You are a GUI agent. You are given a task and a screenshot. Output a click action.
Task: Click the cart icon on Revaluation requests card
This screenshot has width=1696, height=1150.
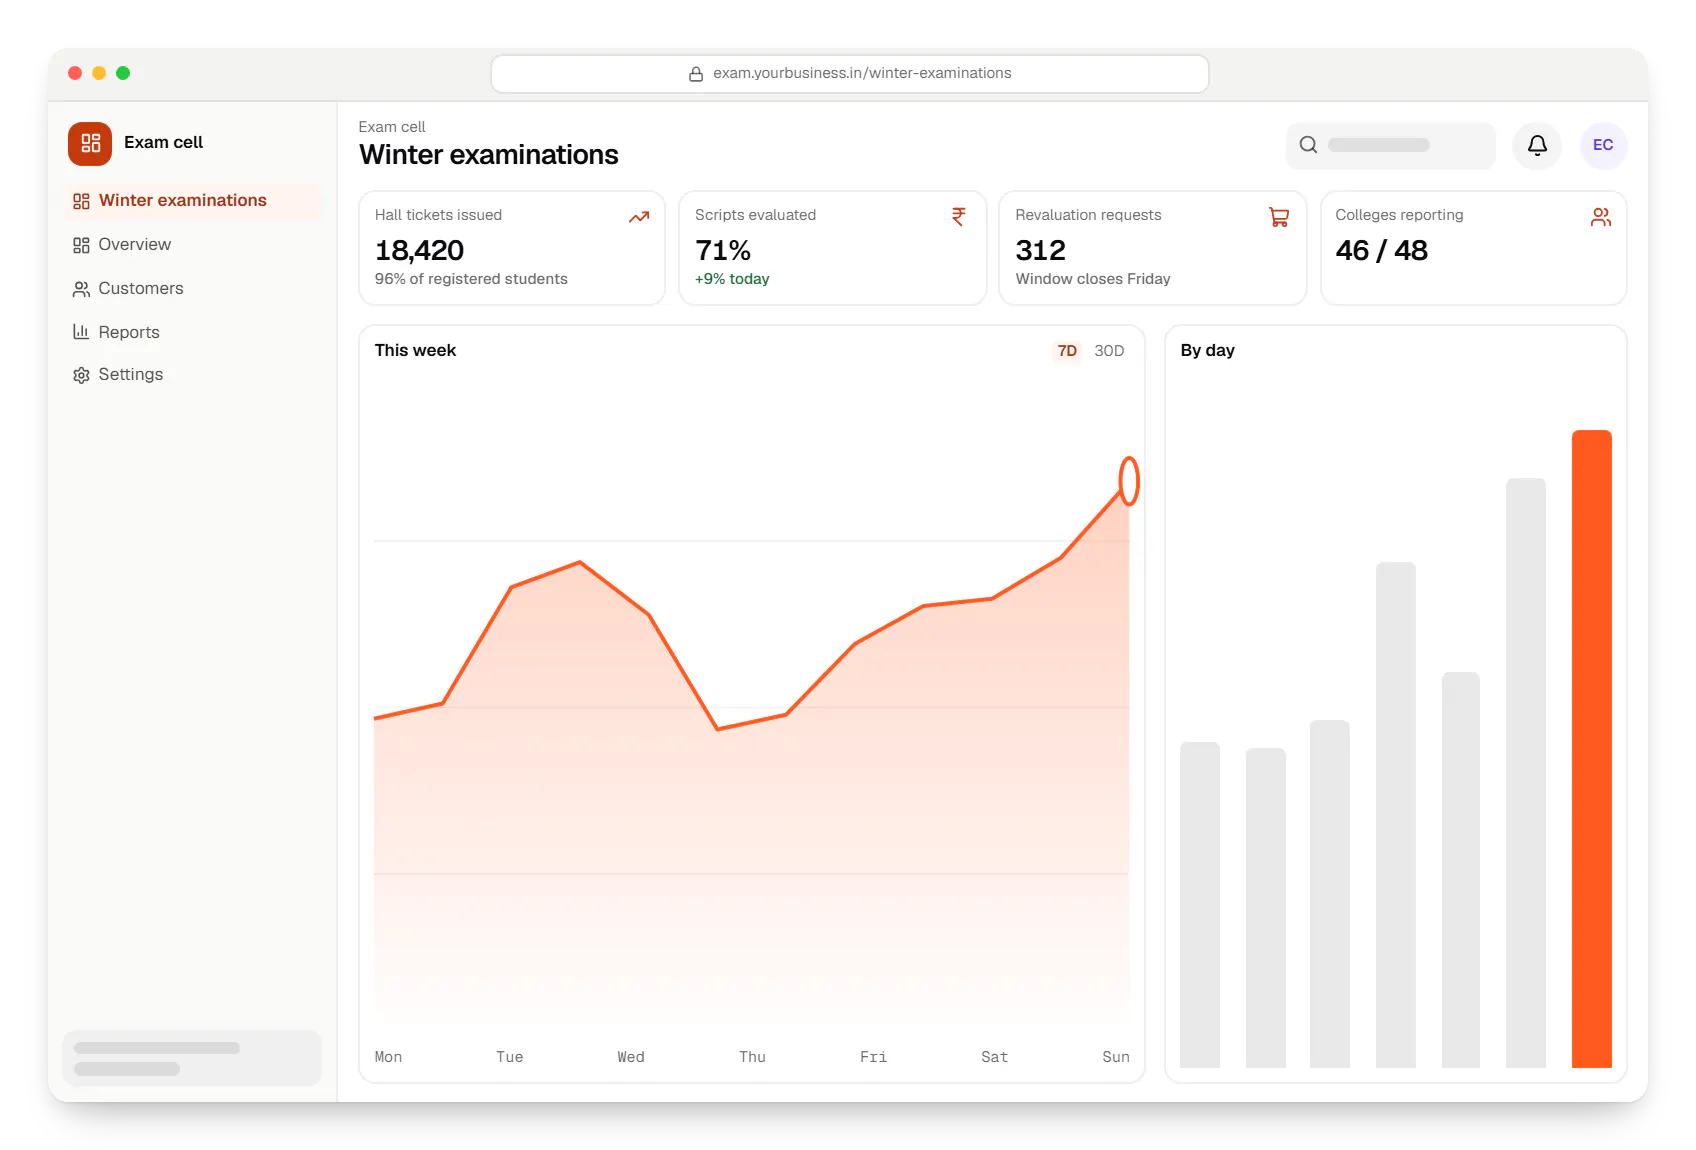tap(1279, 217)
